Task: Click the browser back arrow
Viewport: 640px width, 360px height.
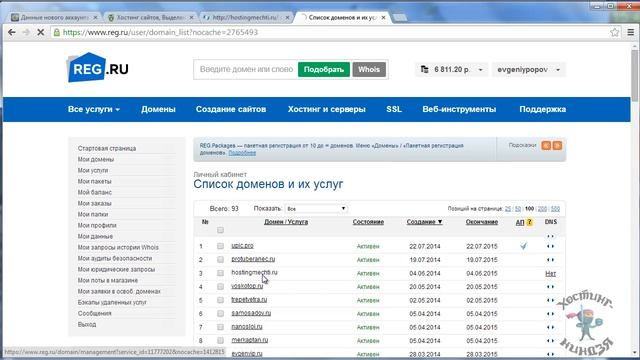Action: (11, 32)
